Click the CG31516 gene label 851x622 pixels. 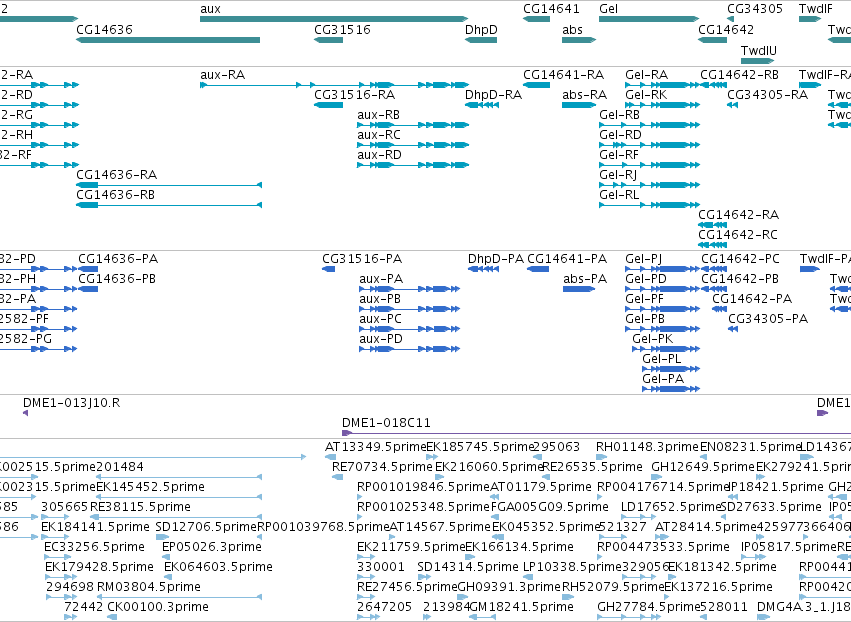coord(342,29)
